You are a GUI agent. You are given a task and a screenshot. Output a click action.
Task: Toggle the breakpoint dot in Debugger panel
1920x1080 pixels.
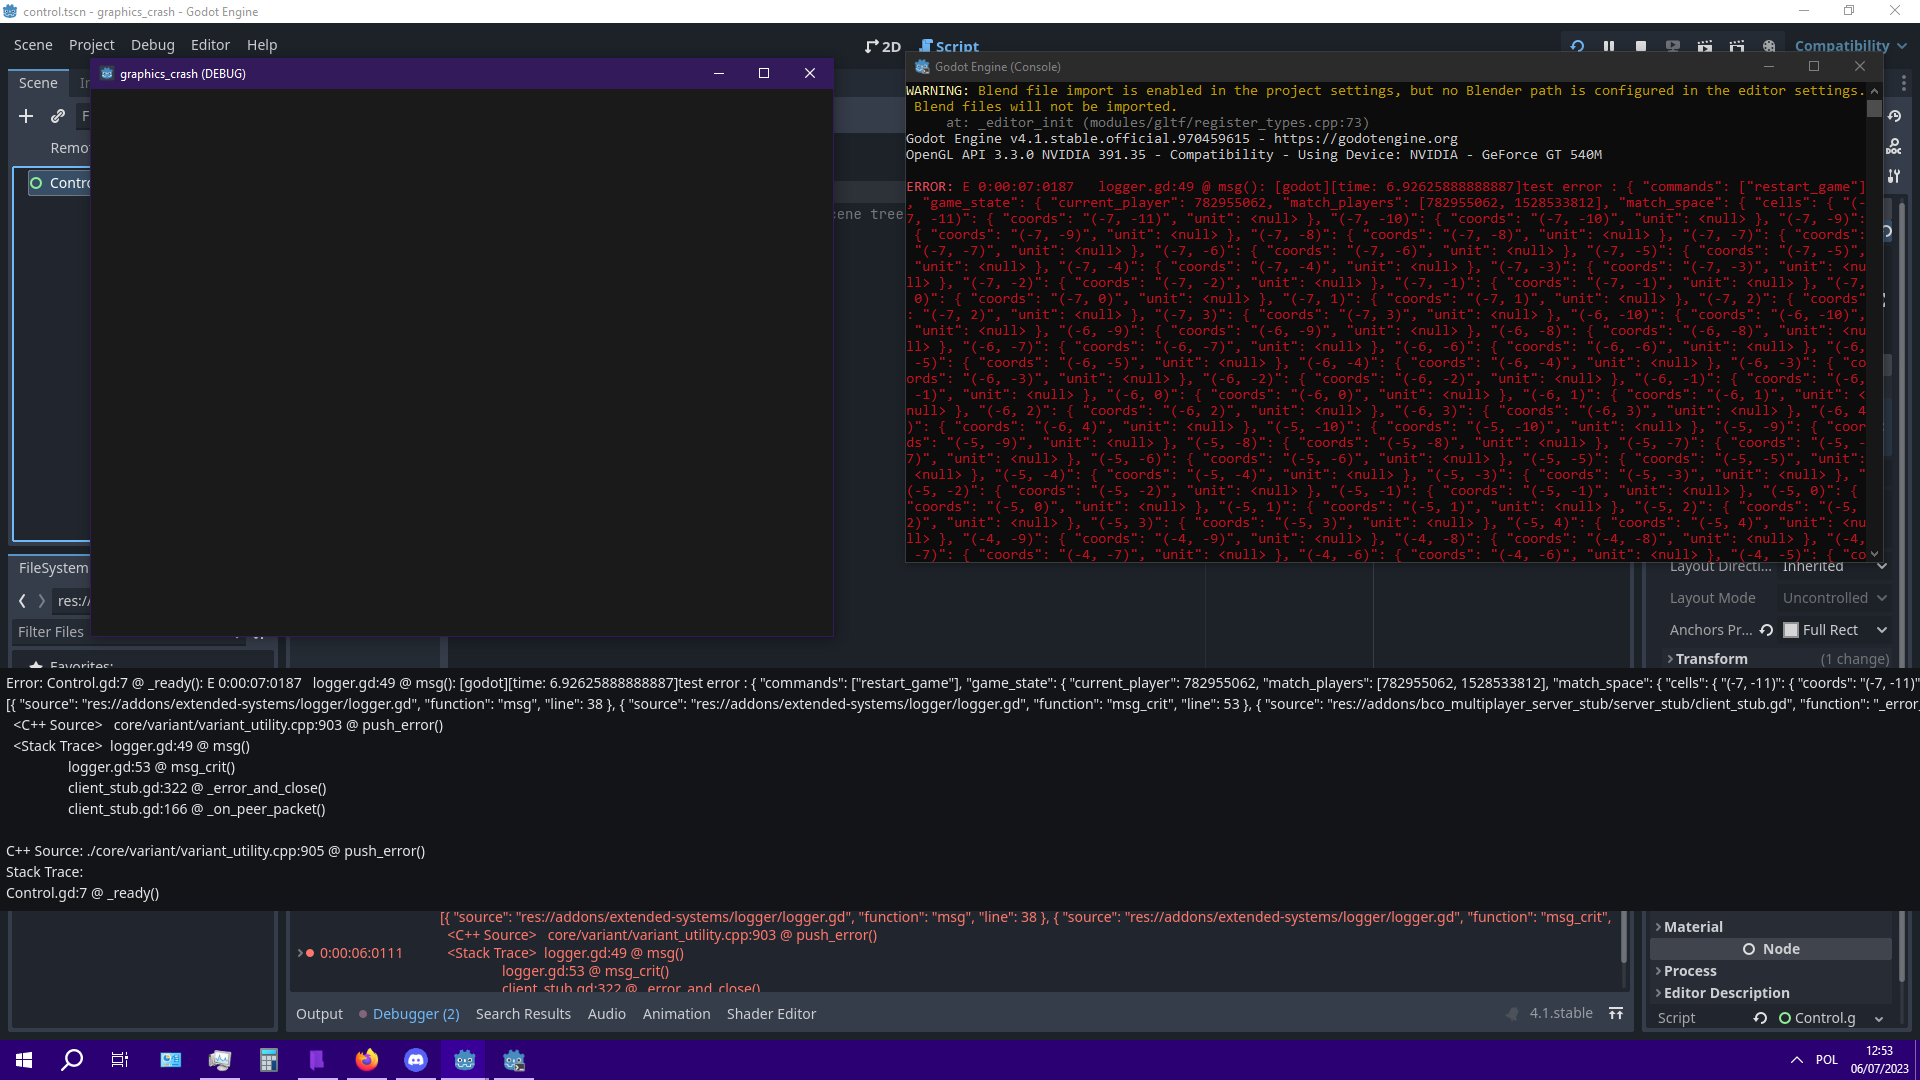311,953
